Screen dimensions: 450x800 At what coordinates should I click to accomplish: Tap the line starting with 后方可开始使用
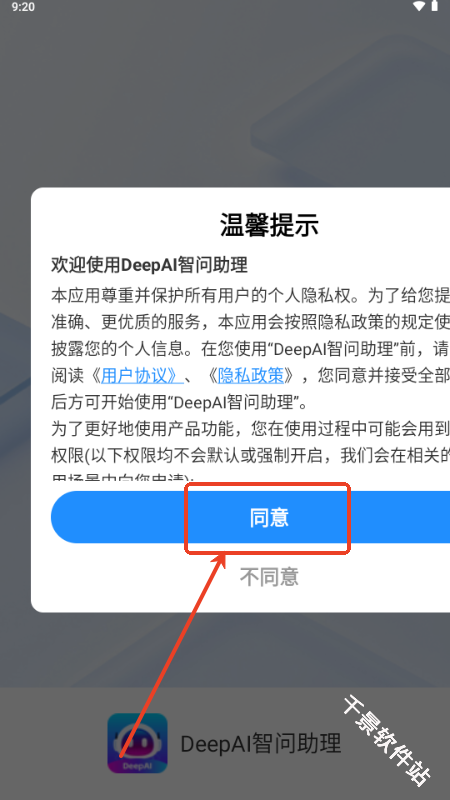click(x=180, y=403)
